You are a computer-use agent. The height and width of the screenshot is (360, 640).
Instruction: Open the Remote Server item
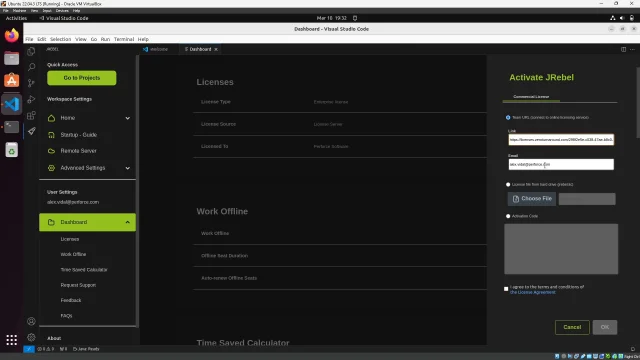pos(78,151)
